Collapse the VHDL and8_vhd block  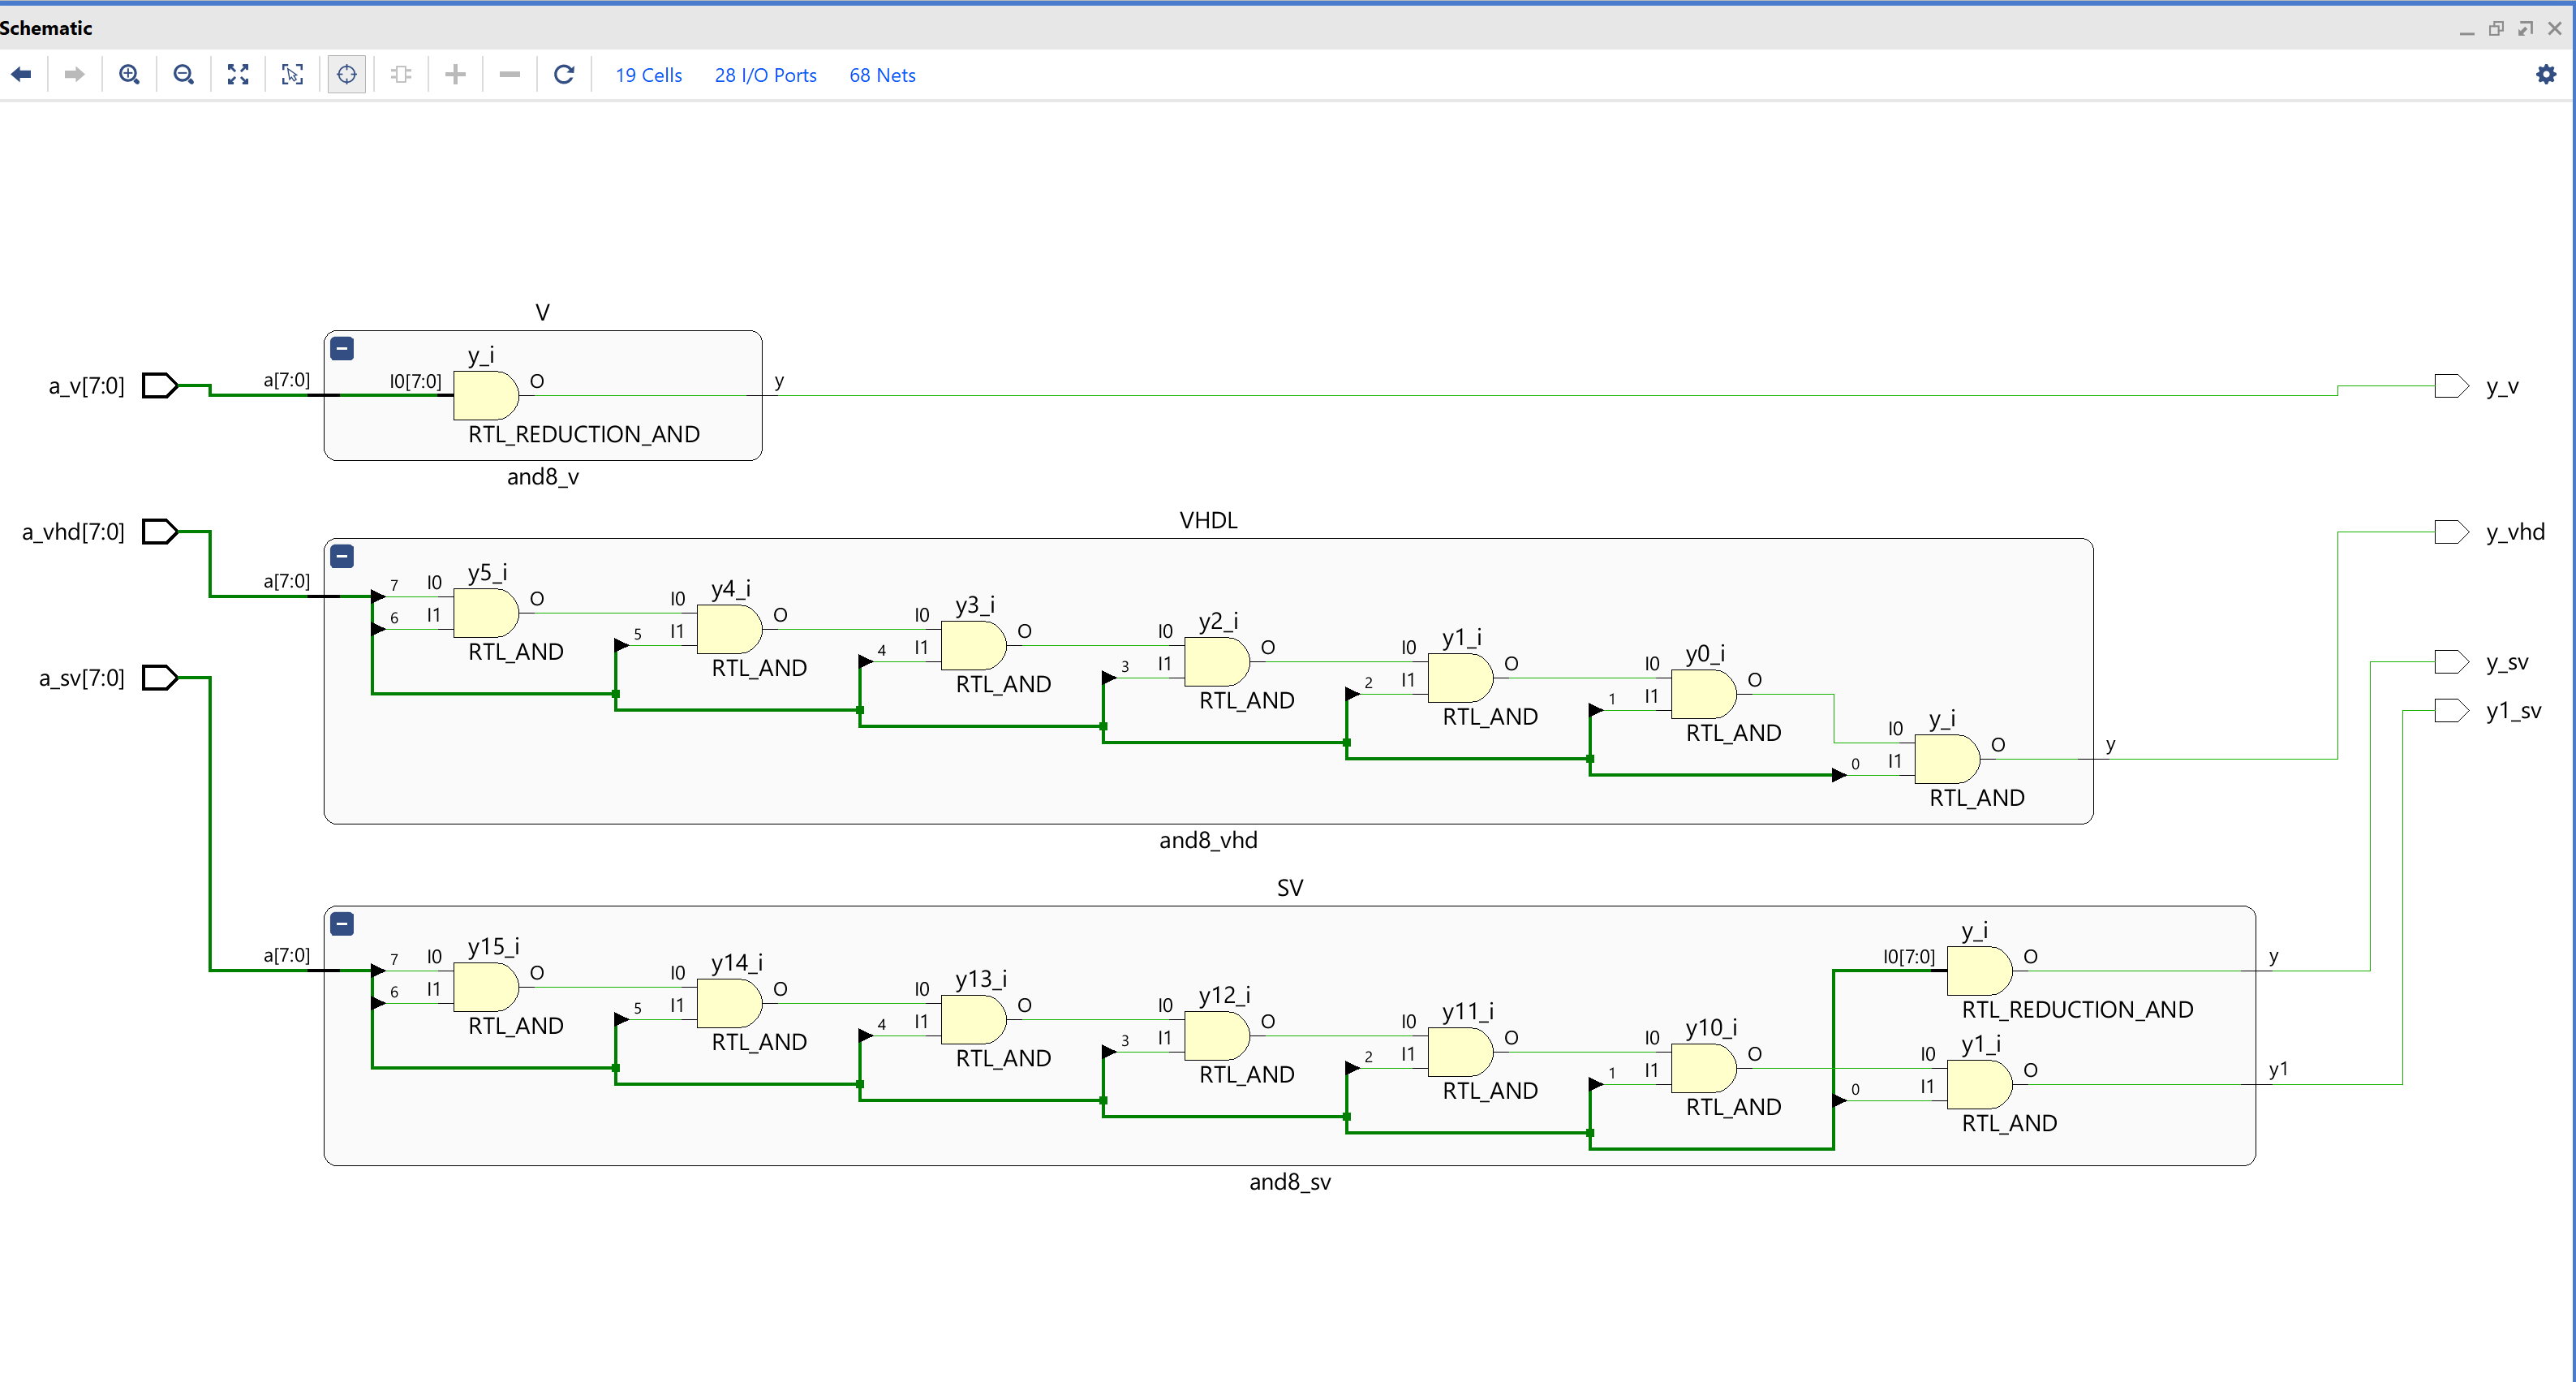coord(342,556)
